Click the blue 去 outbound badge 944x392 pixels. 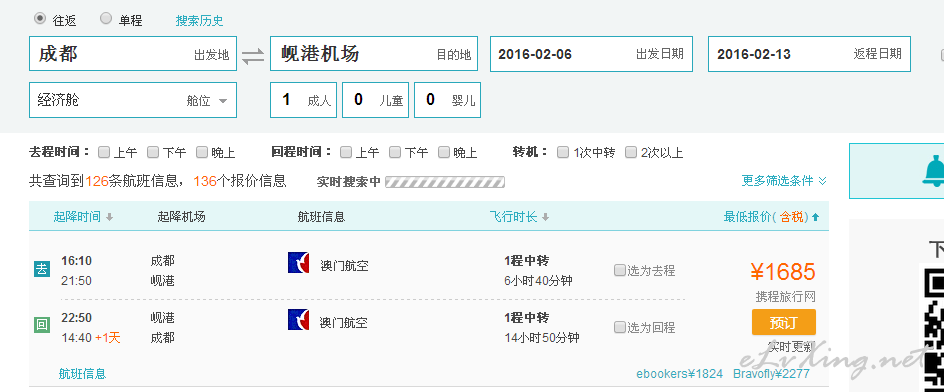(42, 269)
